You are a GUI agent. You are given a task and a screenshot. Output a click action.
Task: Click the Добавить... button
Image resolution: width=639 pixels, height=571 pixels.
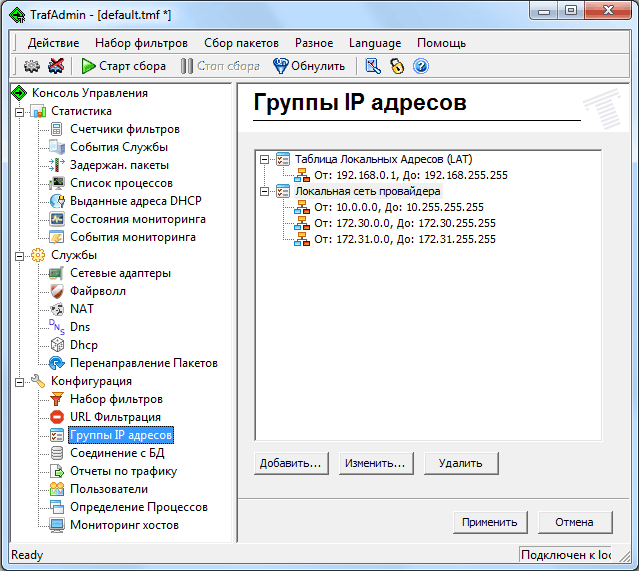tap(291, 463)
